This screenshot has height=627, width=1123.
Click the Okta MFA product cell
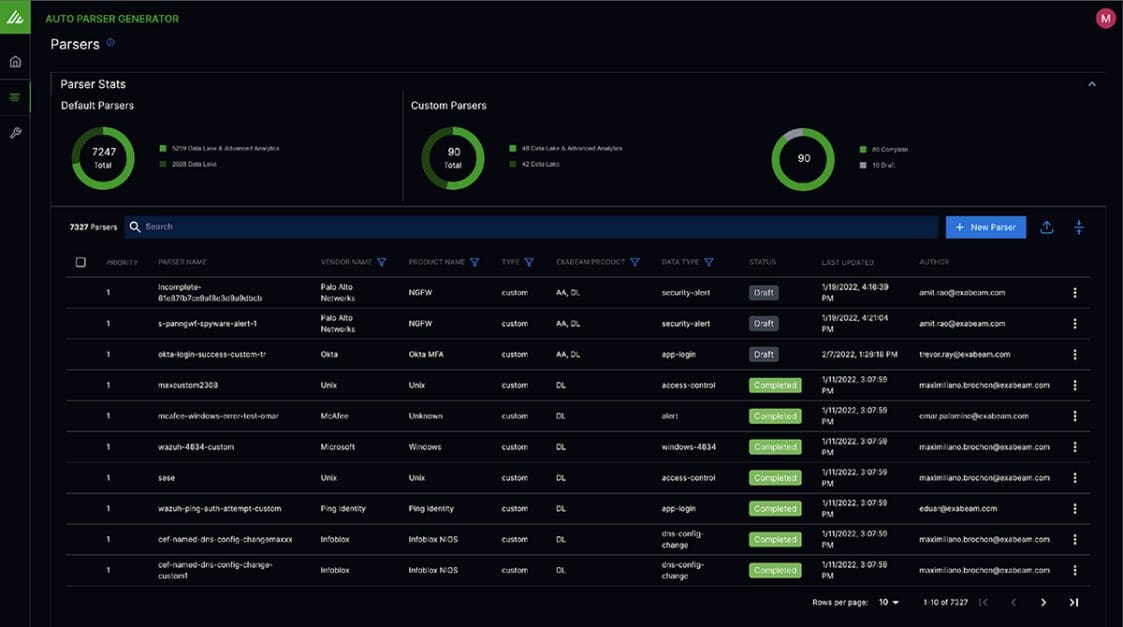click(425, 355)
